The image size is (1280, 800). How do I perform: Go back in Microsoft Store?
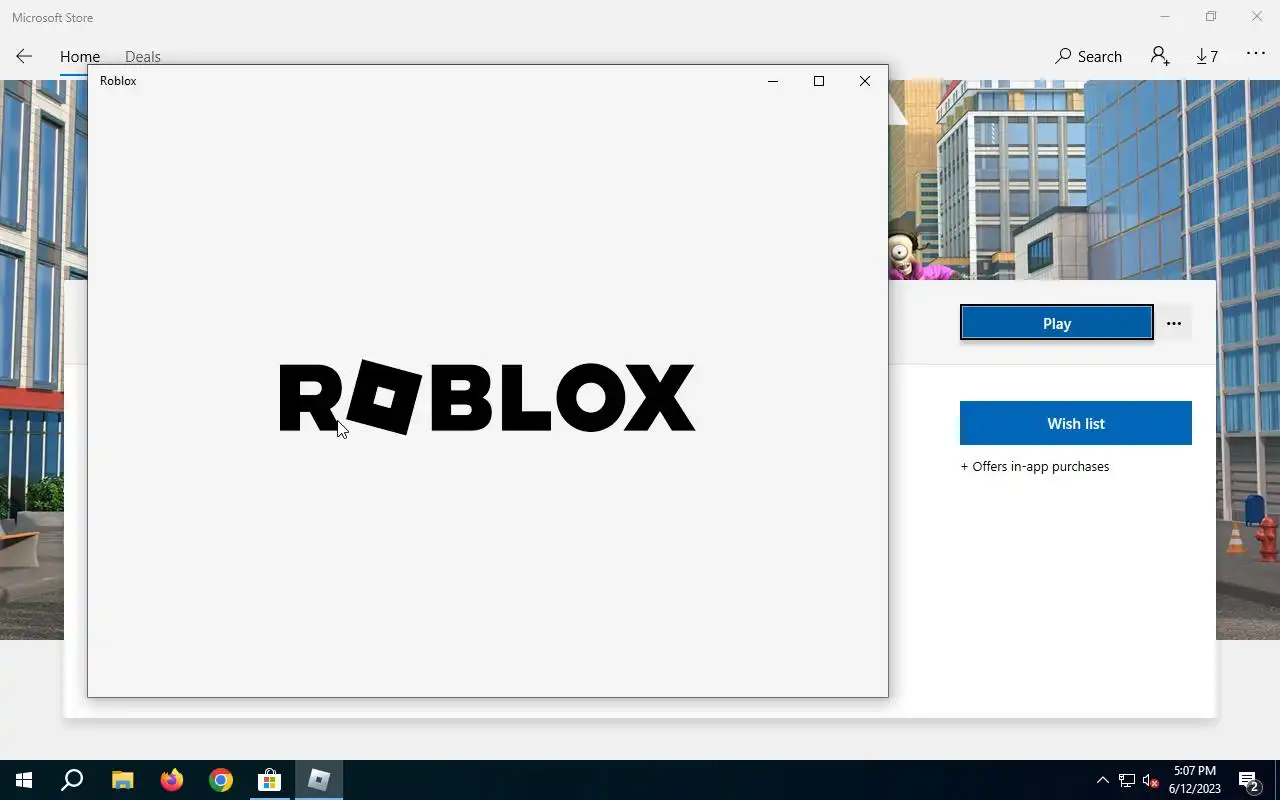tap(24, 57)
